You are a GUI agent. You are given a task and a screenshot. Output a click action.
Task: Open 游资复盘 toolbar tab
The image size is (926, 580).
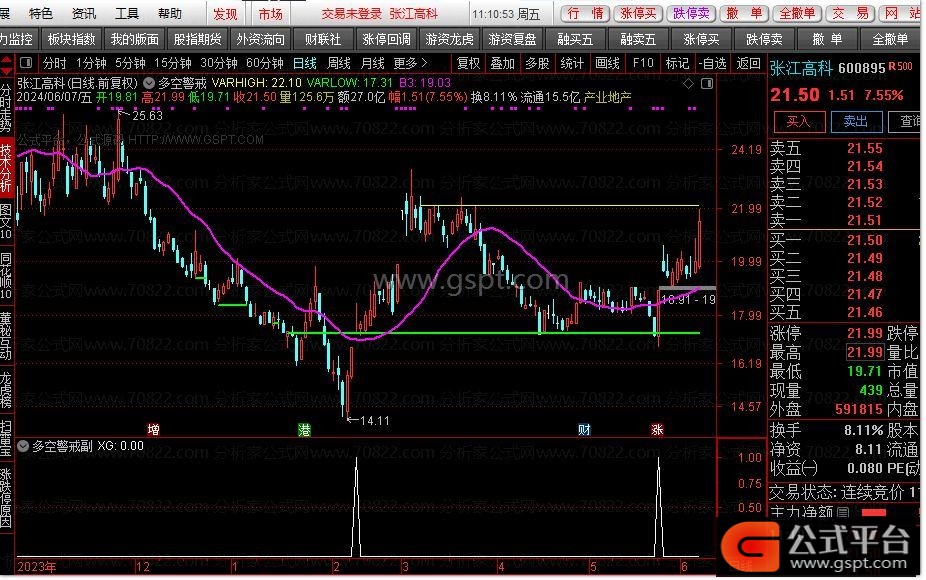tap(512, 40)
